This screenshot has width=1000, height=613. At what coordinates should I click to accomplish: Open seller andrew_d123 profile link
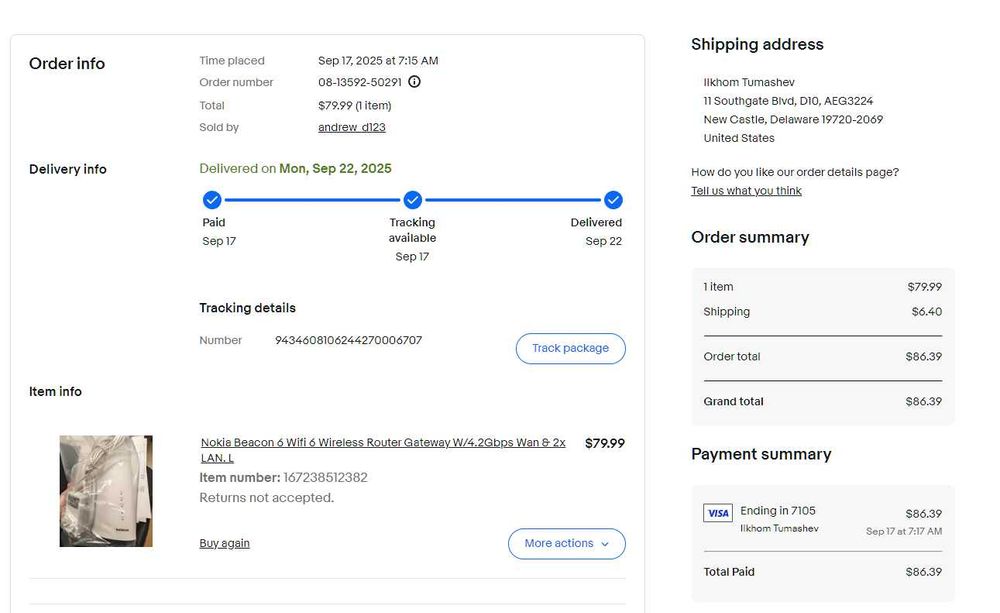tap(352, 127)
